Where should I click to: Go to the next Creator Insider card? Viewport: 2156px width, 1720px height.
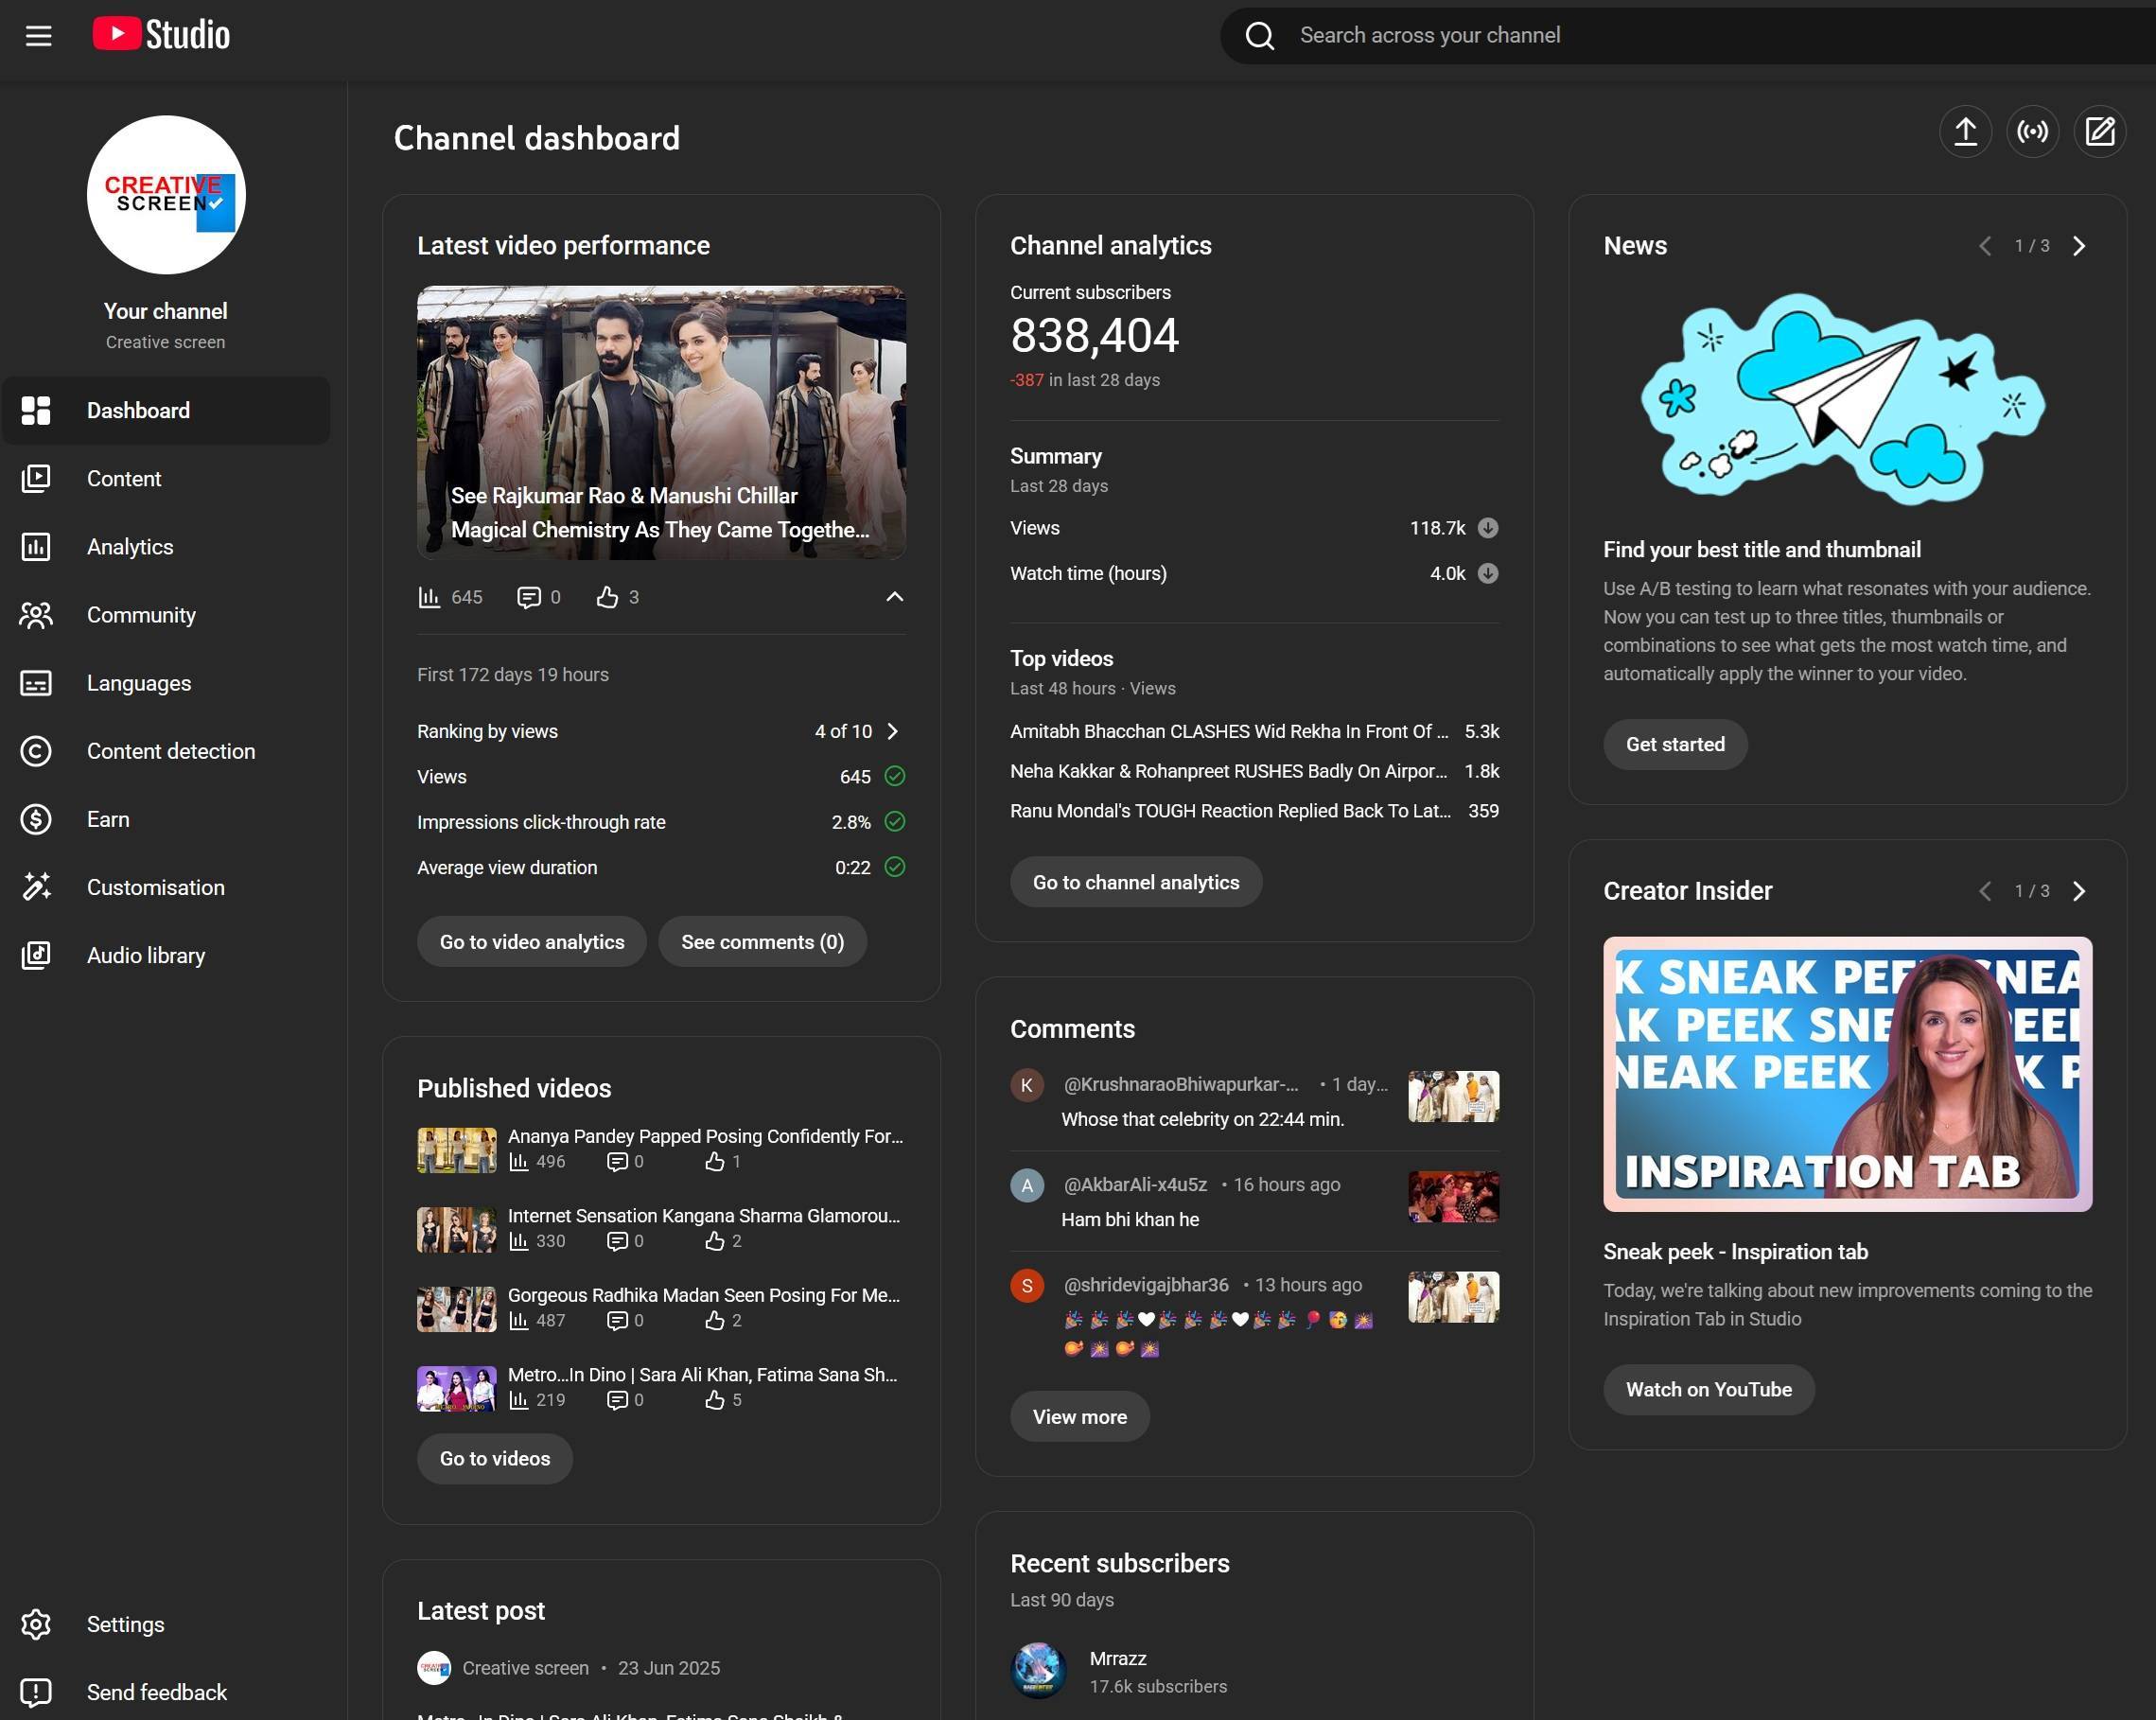tap(2079, 891)
